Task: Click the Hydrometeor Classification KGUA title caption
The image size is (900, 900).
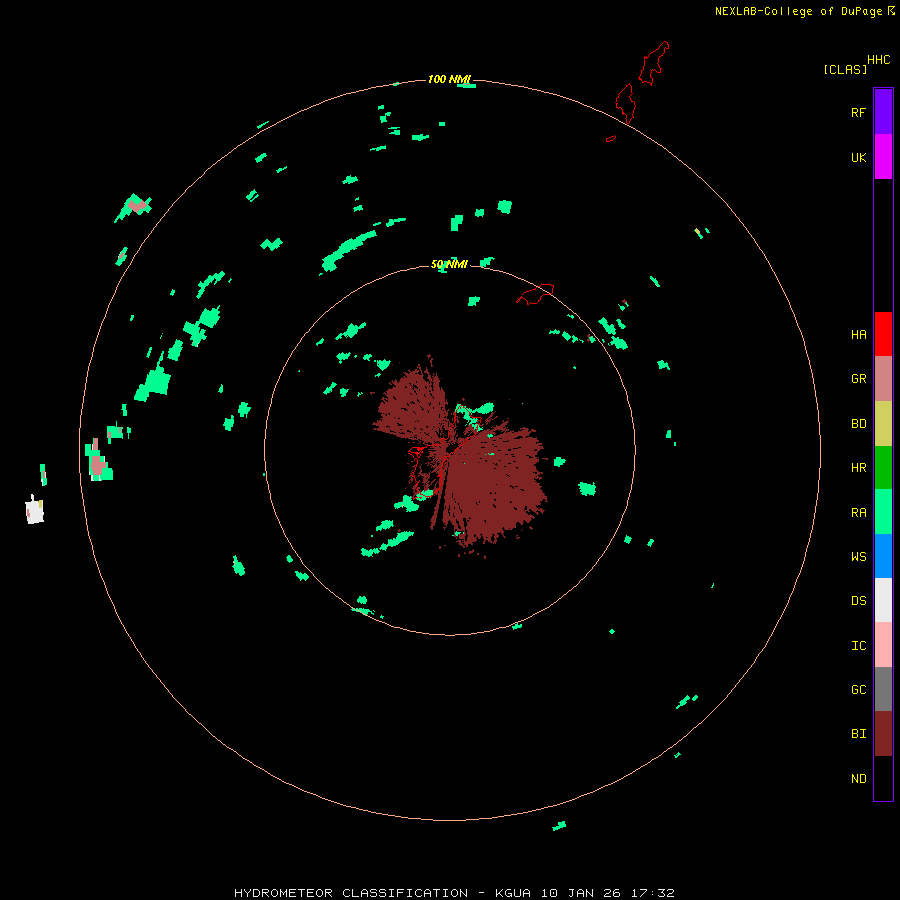Action: tap(454, 893)
